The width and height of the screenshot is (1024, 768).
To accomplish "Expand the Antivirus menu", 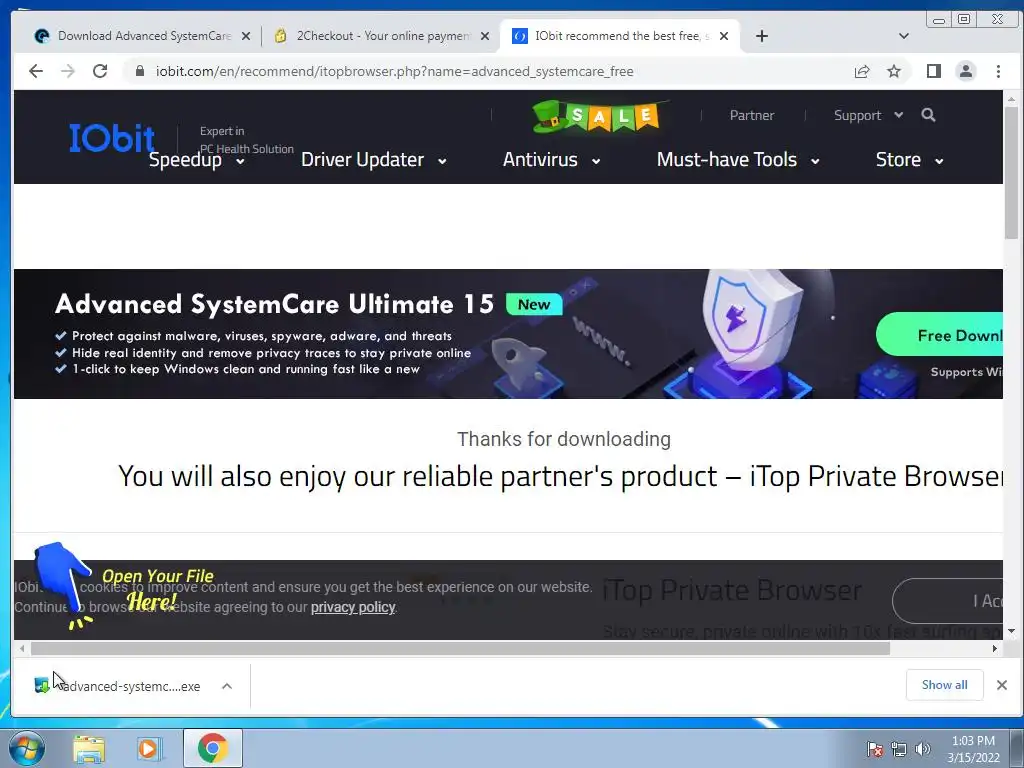I will coord(552,160).
